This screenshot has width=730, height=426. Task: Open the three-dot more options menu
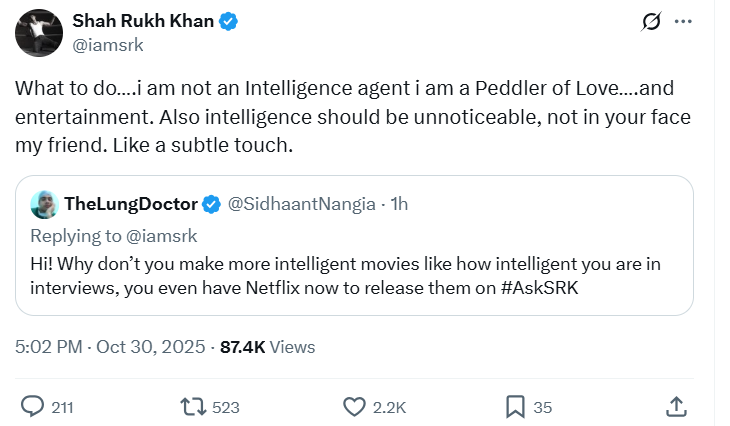click(683, 21)
